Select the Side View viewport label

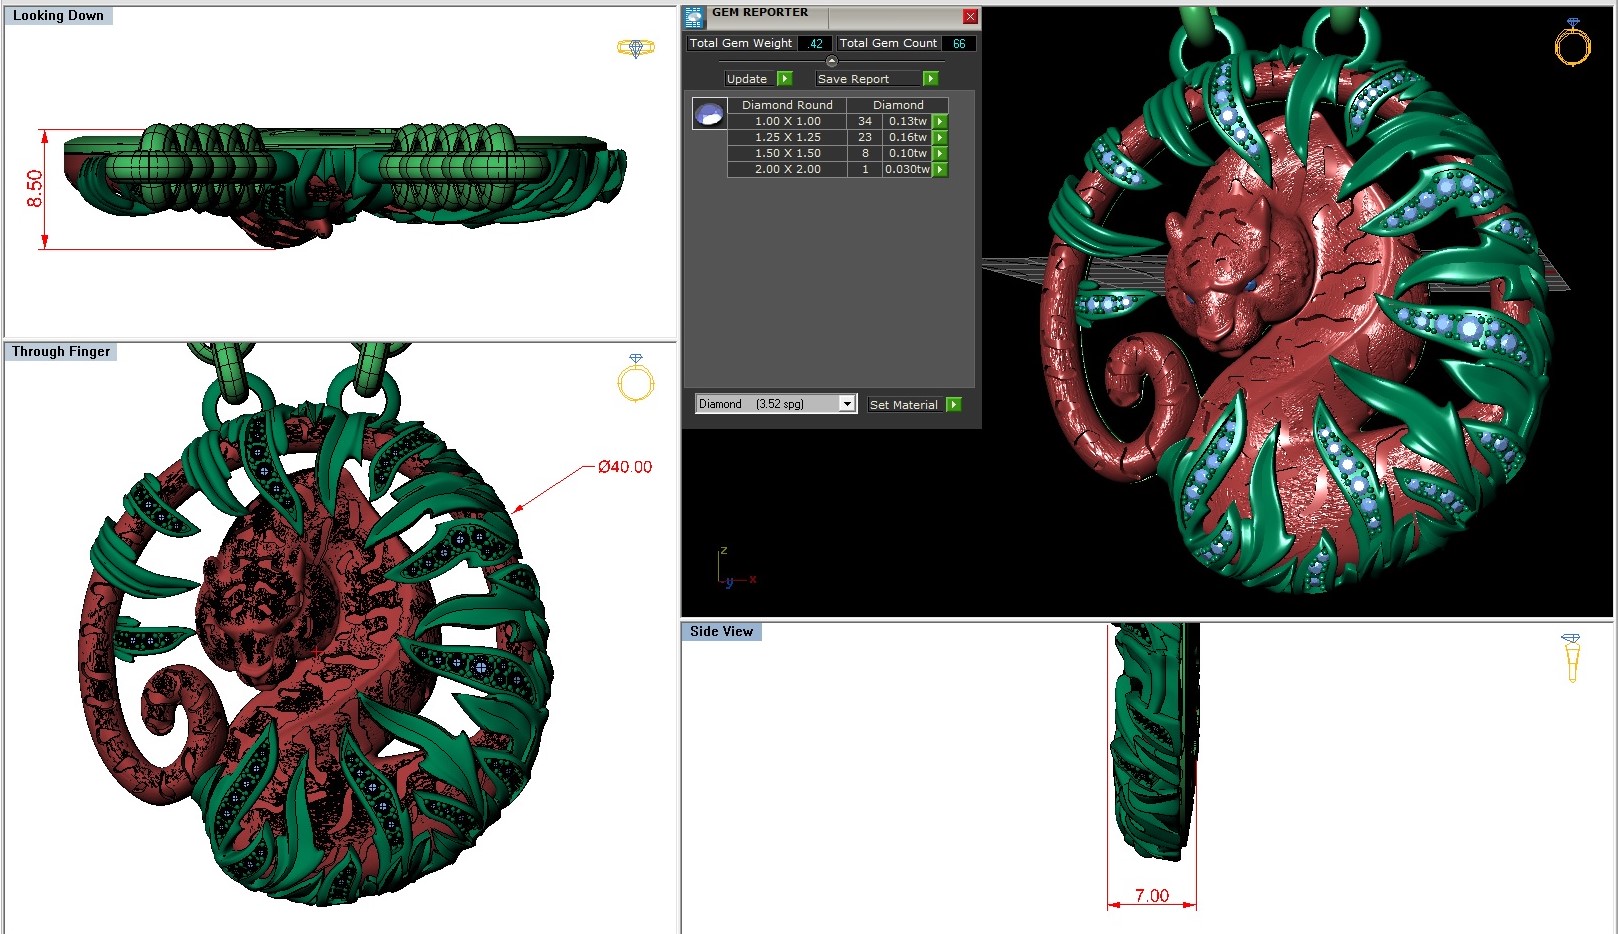(x=721, y=631)
